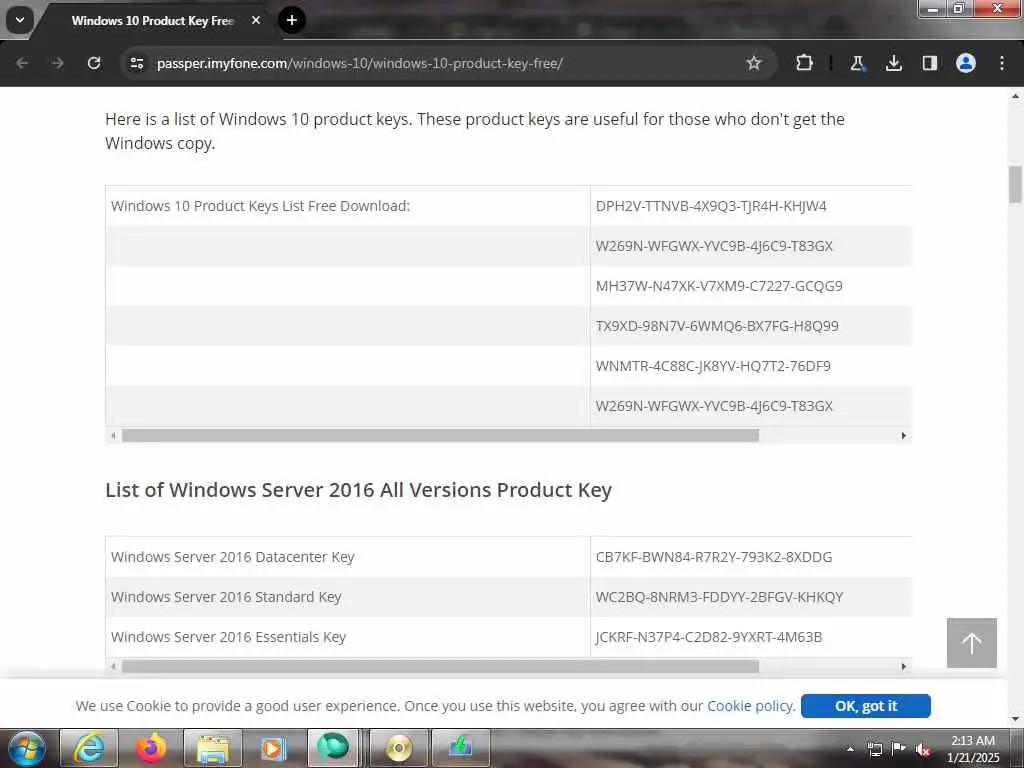This screenshot has width=1024, height=768.
Task: Reload the current page
Action: click(94, 63)
